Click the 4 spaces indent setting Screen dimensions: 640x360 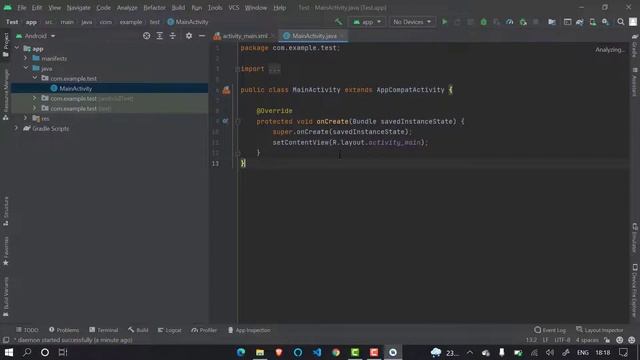pos(587,340)
